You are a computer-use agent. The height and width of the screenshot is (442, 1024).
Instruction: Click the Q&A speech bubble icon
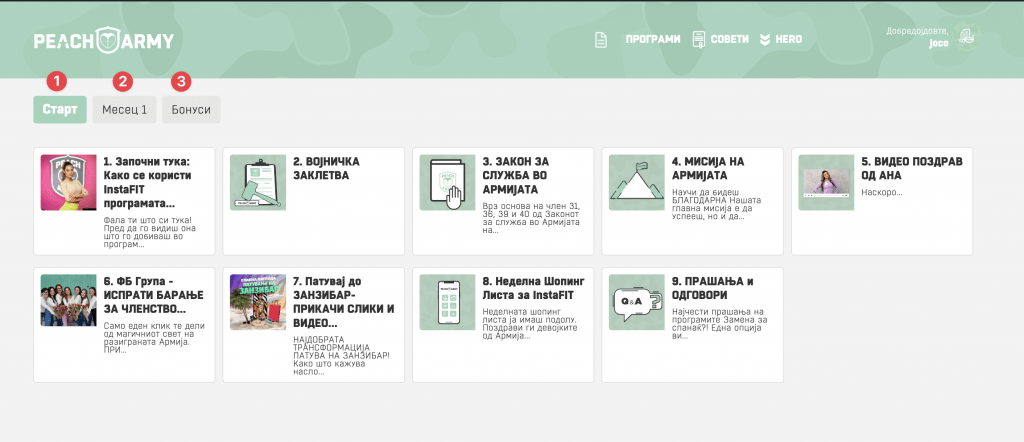tap(637, 302)
